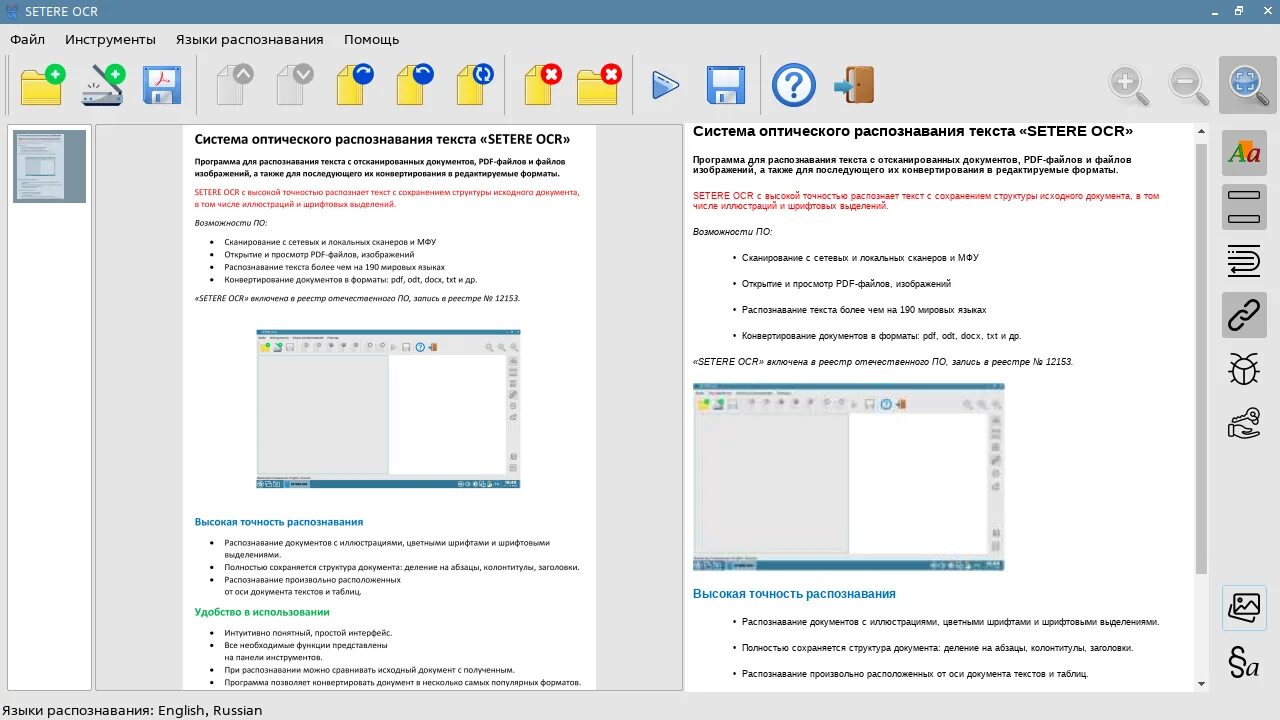Screen dimensions: 1280x720
Task: Click the page icon with circular arrows
Action: (474, 85)
